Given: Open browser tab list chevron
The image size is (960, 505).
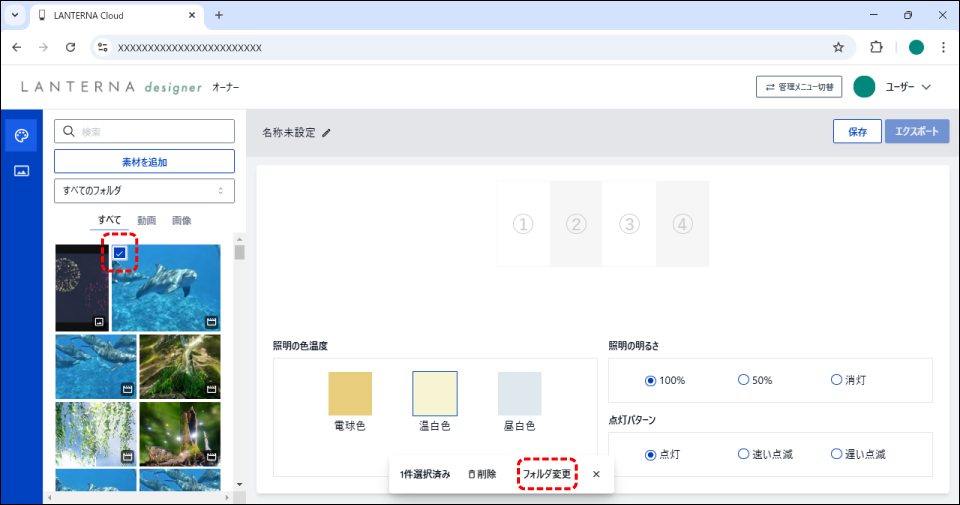Looking at the screenshot, I should tap(14, 15).
